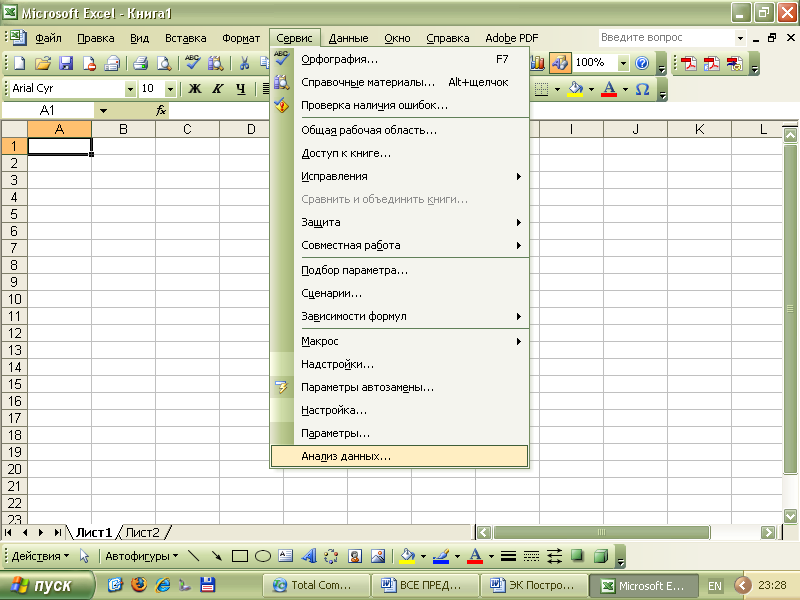Select column header K
This screenshot has height=600, width=800.
coord(699,130)
